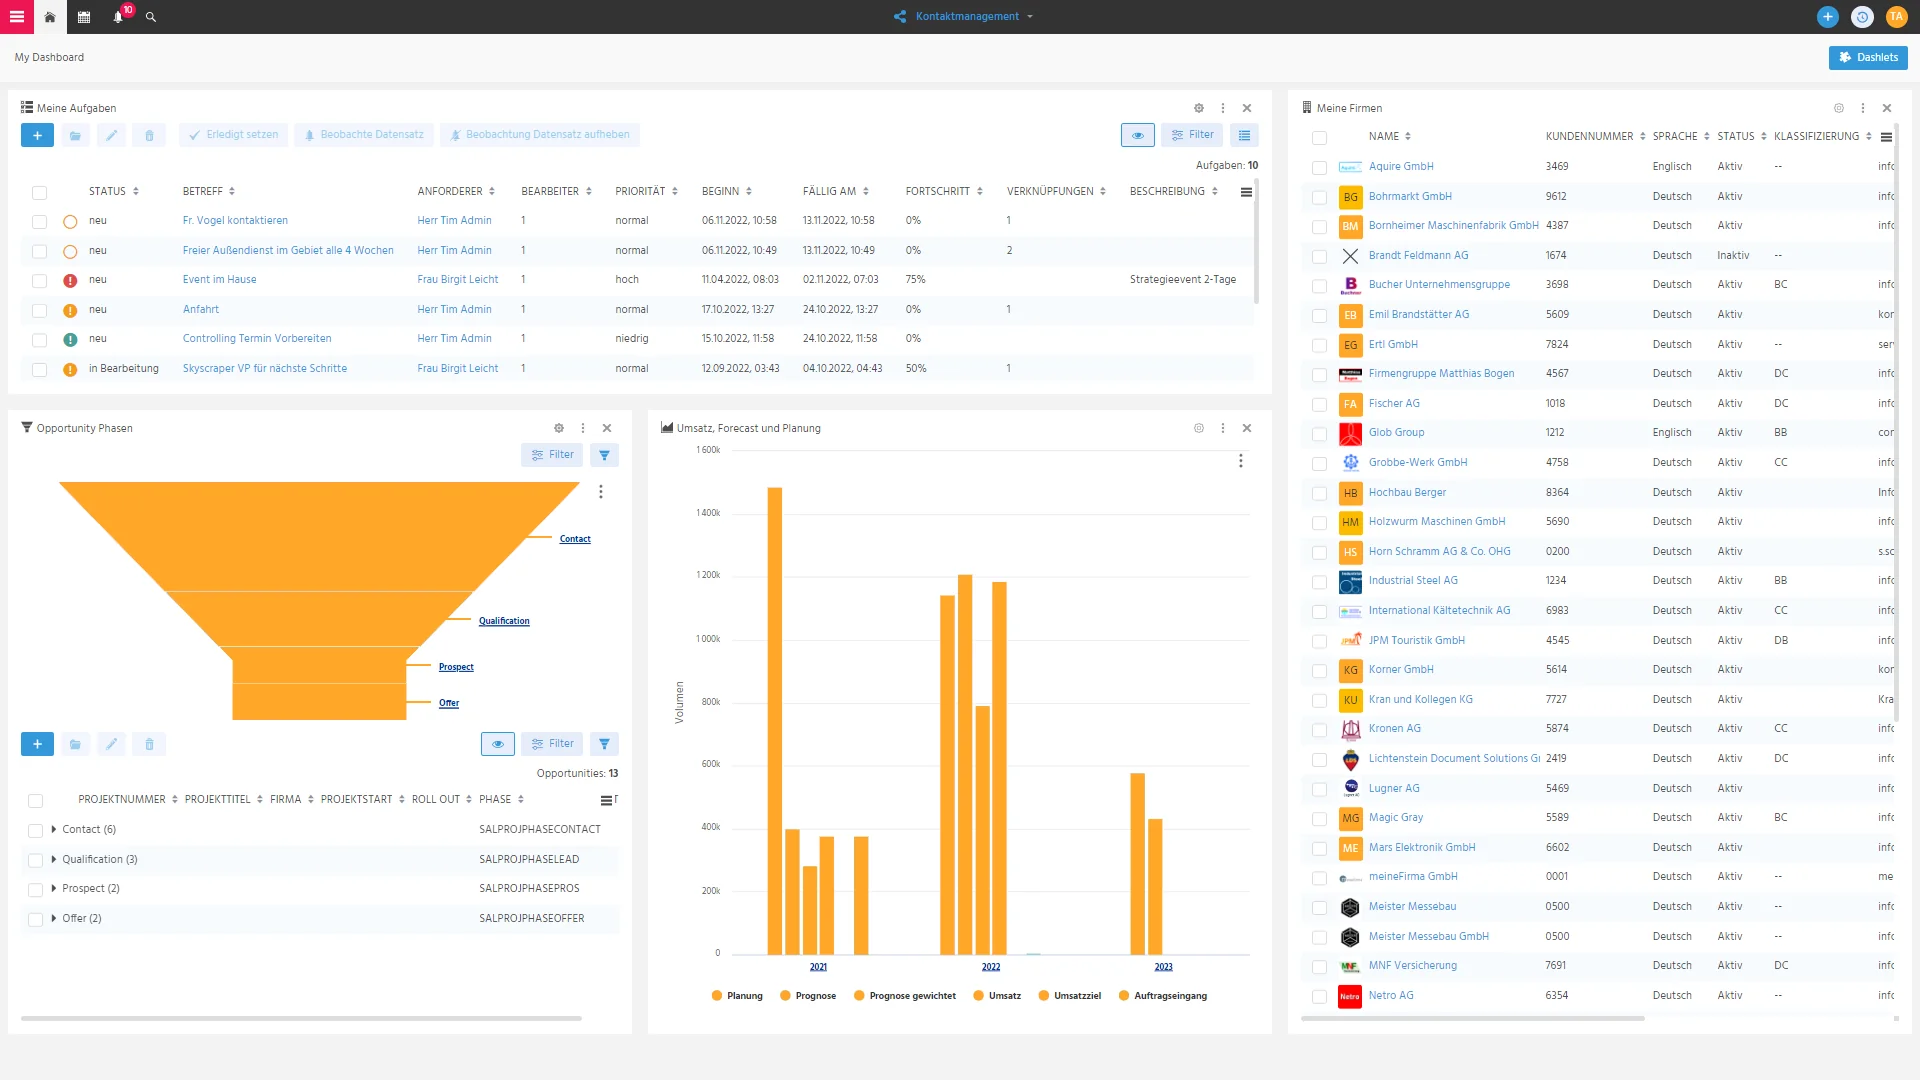Click delete trash icon in Meine Aufgaben
Viewport: 1920px width, 1080px height.
(149, 135)
